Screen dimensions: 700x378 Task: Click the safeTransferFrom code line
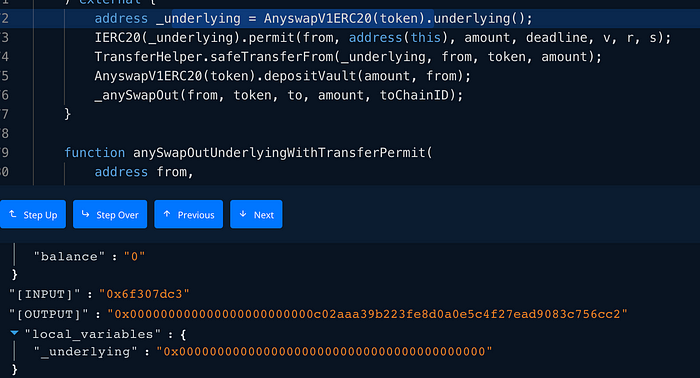click(x=348, y=57)
